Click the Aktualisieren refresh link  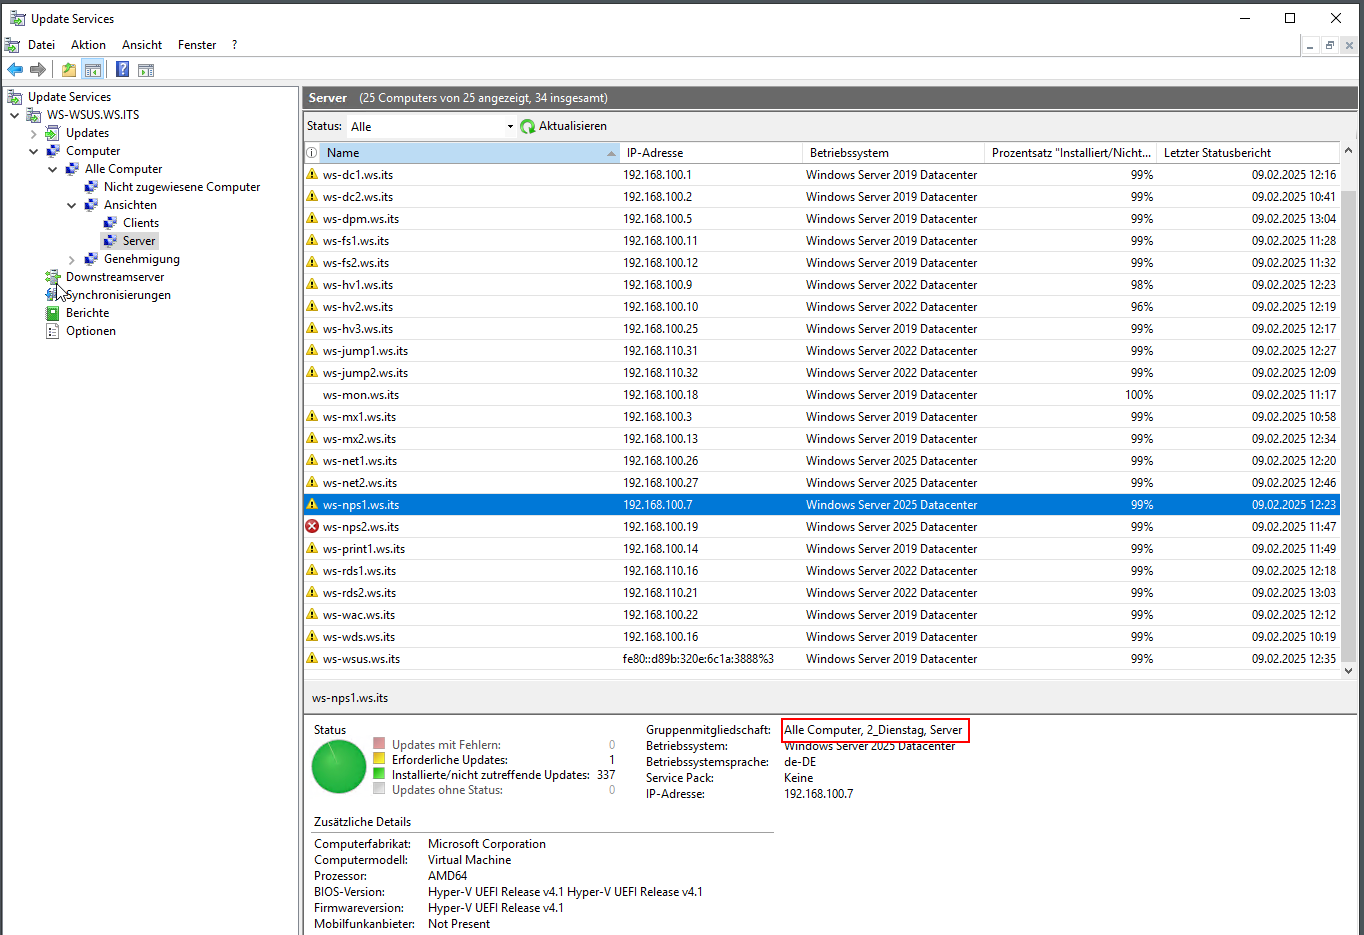pos(573,126)
